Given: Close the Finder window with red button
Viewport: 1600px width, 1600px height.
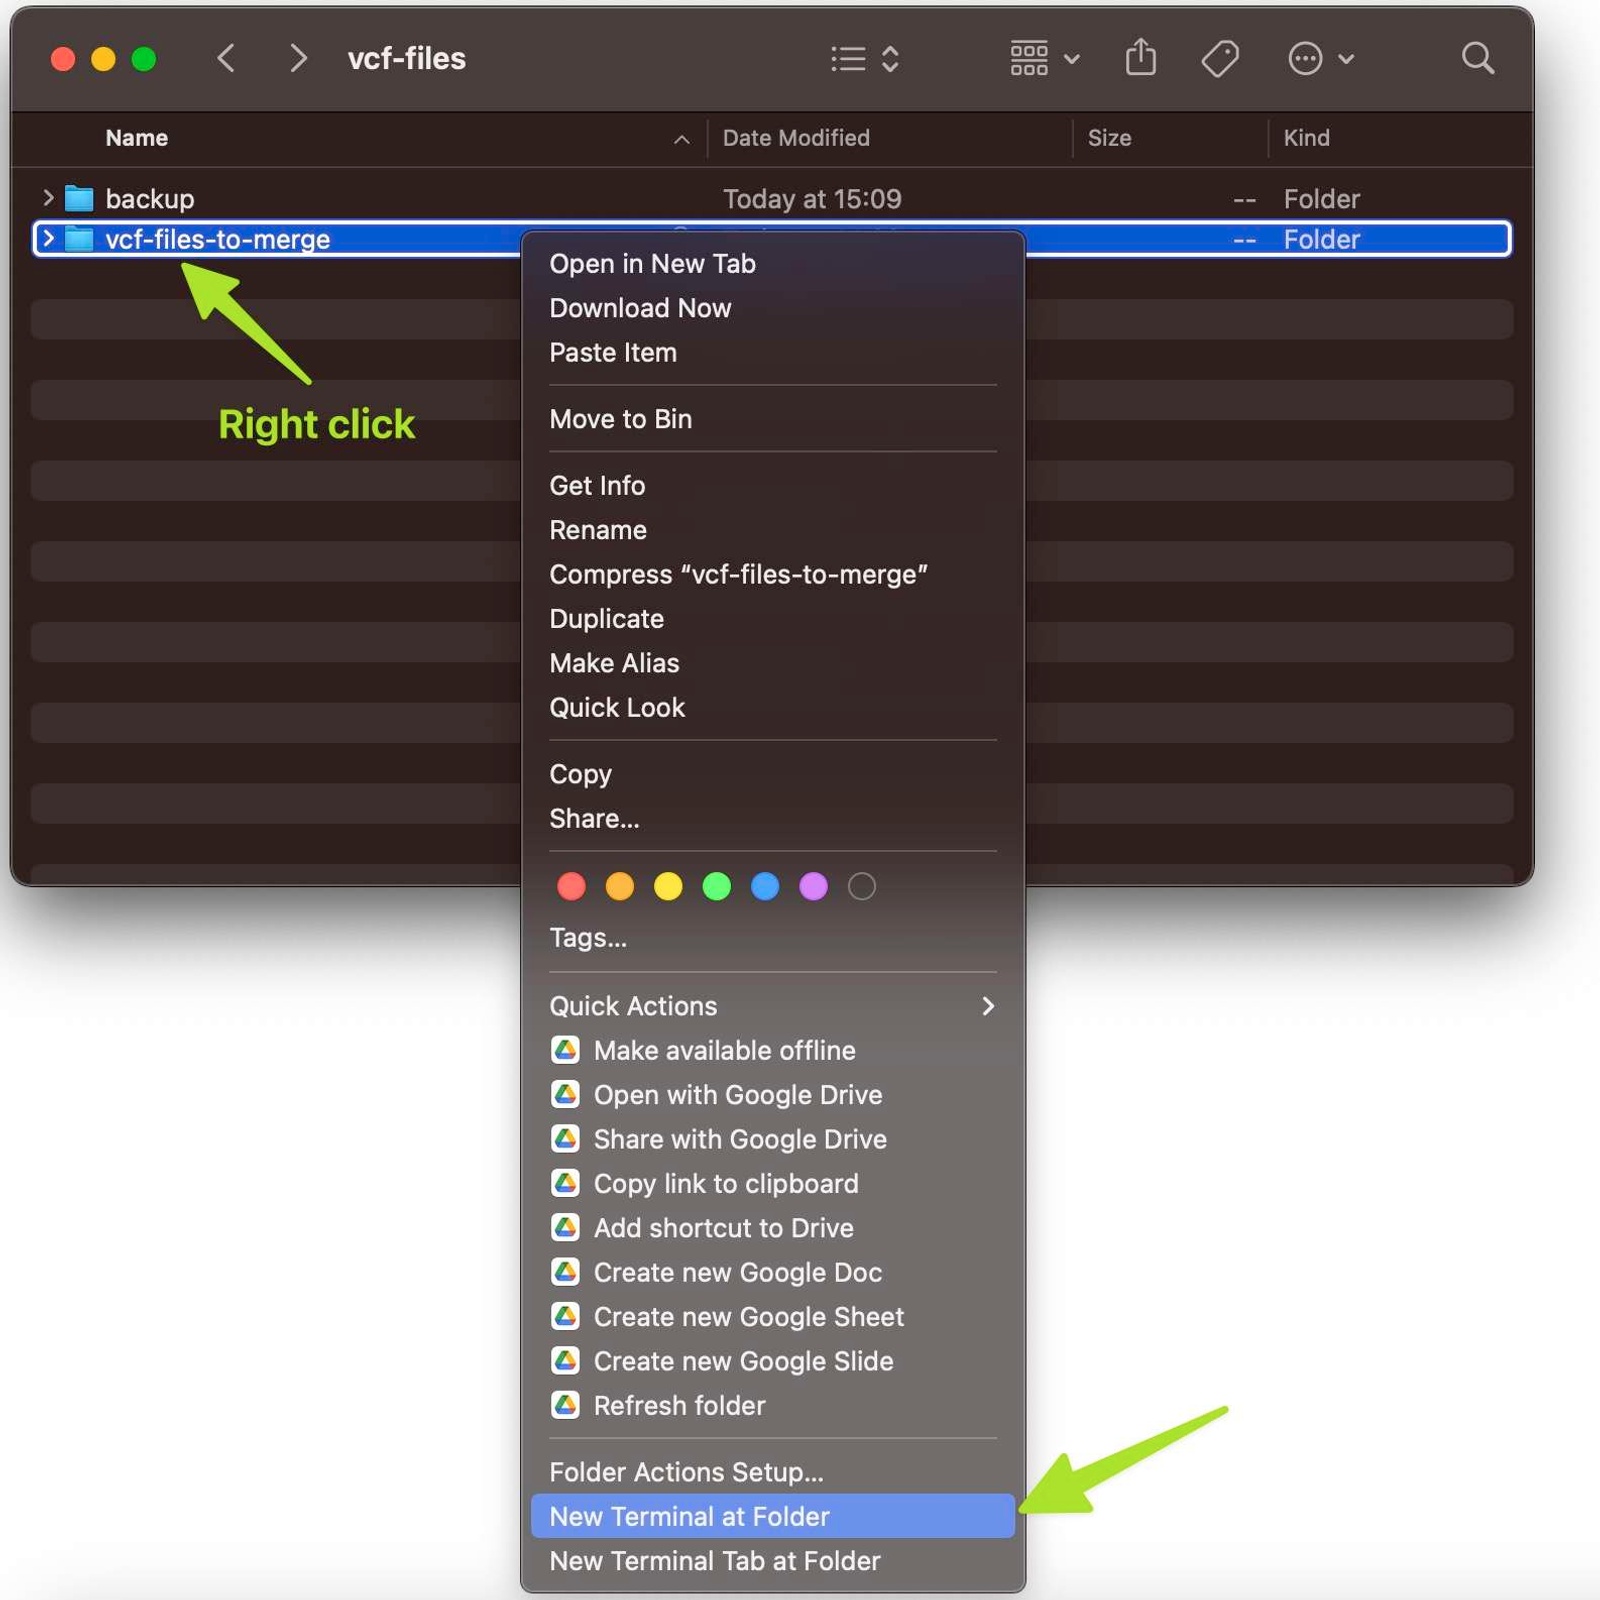Looking at the screenshot, I should 63,59.
